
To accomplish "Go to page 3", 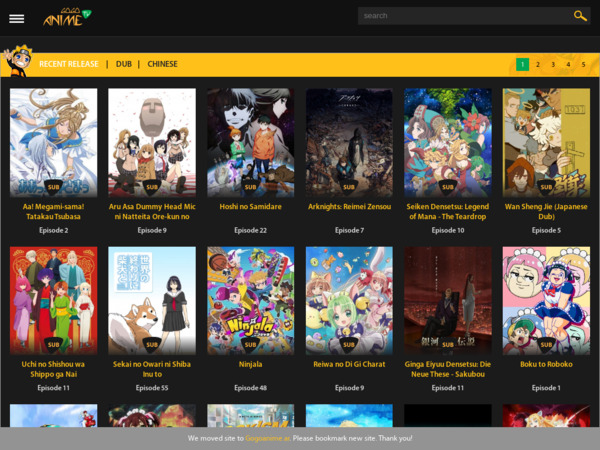I will point(553,64).
